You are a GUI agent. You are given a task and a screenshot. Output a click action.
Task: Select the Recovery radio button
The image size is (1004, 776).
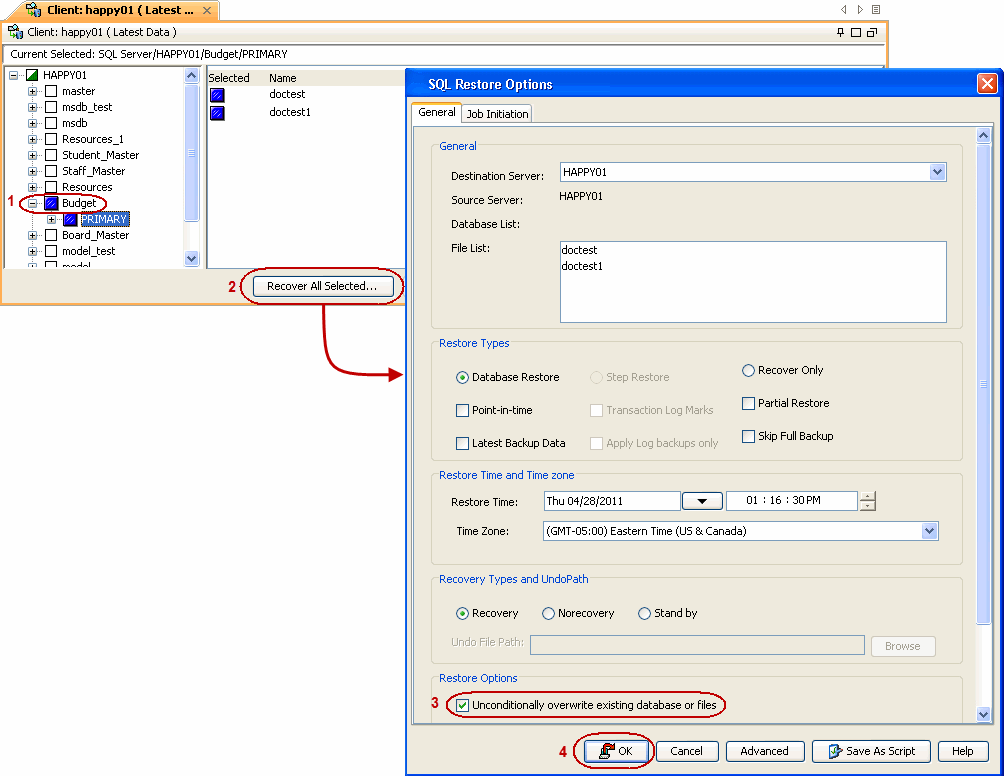click(462, 613)
